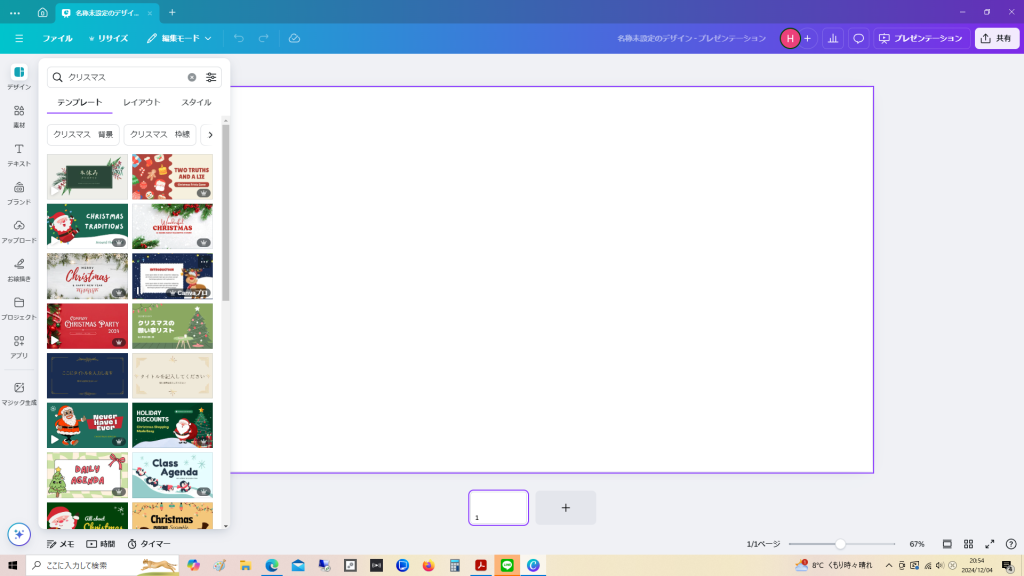Toggle the 時間 duration view
Viewport: 1024px width, 576px height.
click(x=100, y=544)
